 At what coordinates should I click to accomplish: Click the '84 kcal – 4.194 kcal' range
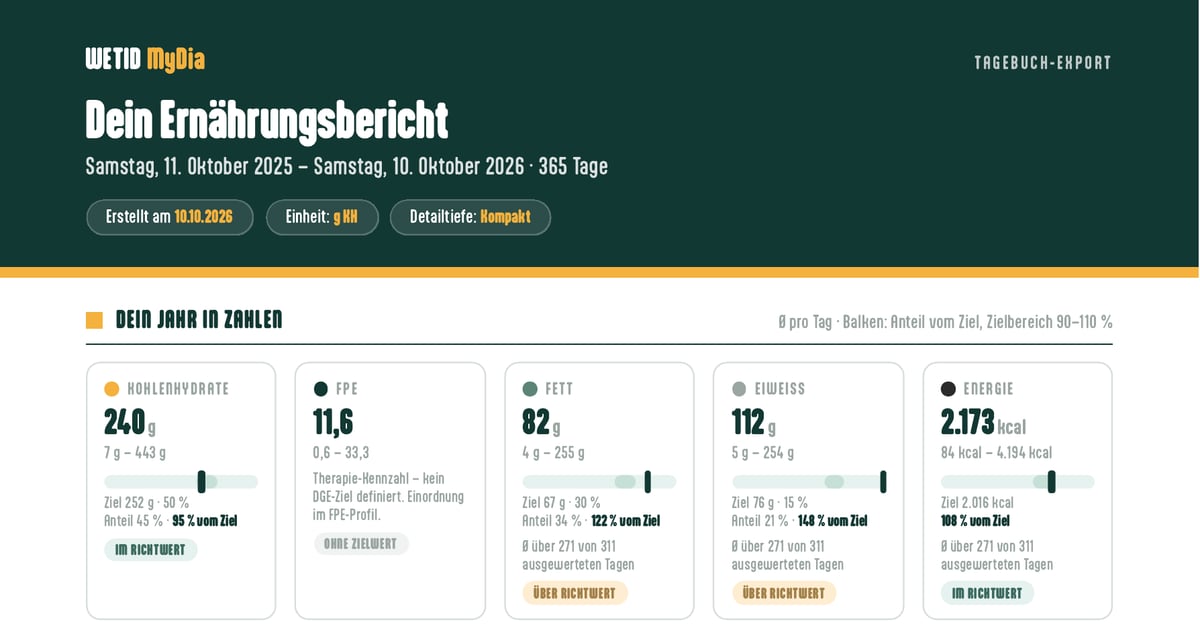click(x=996, y=453)
